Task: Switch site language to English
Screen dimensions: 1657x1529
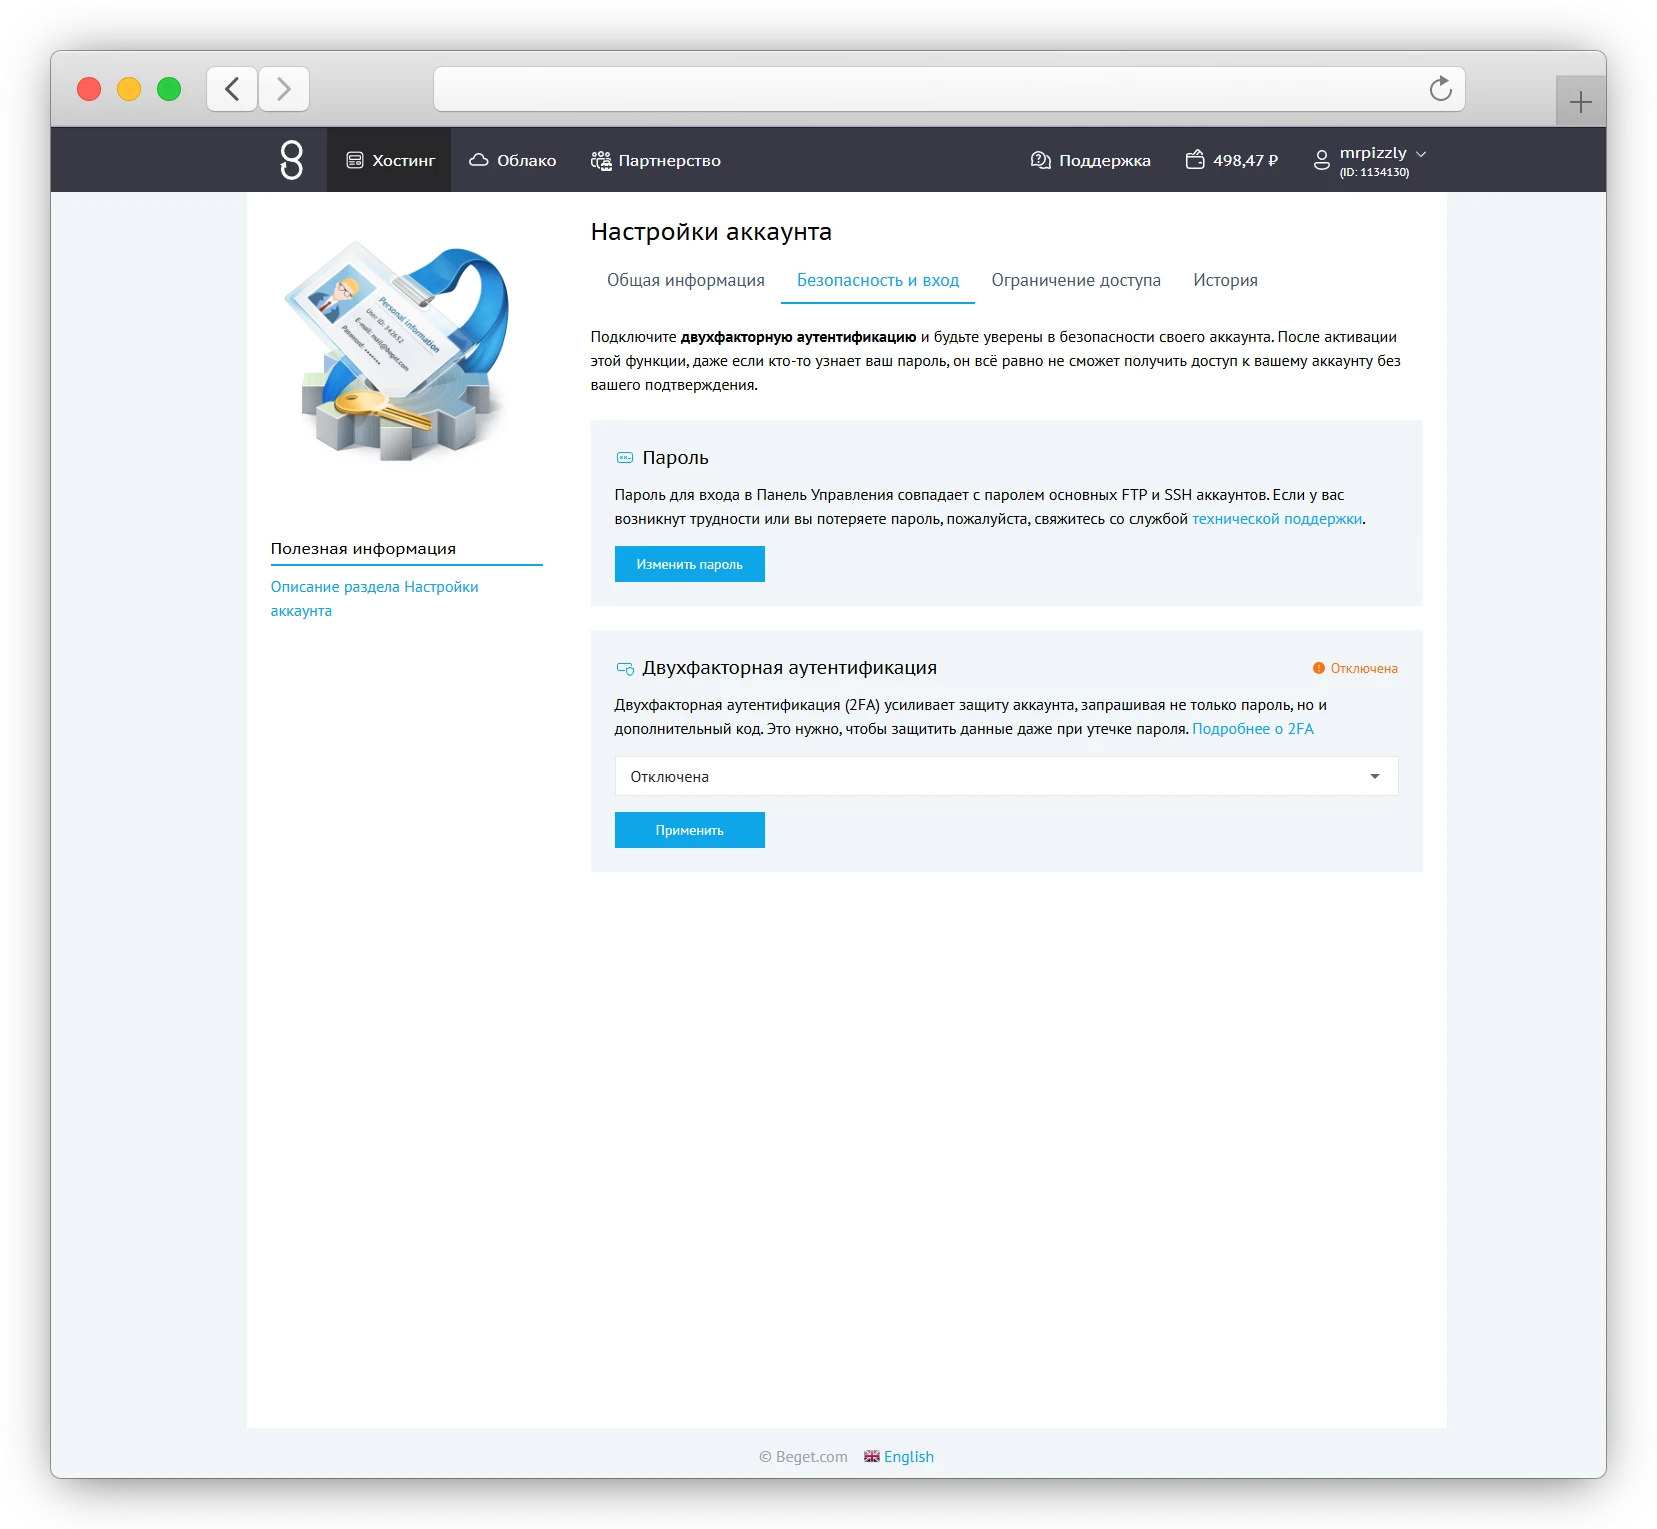Action: pos(899,1456)
